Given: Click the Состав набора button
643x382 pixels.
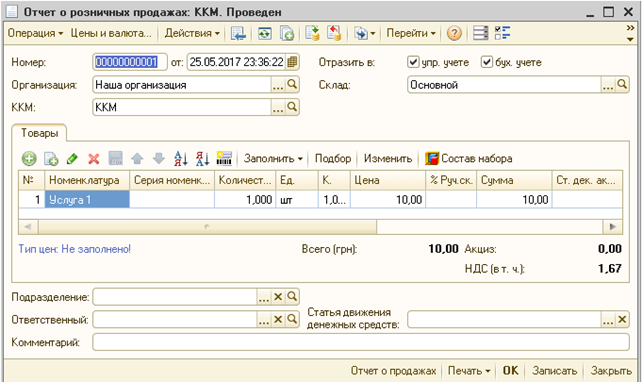Looking at the screenshot, I should click(469, 159).
